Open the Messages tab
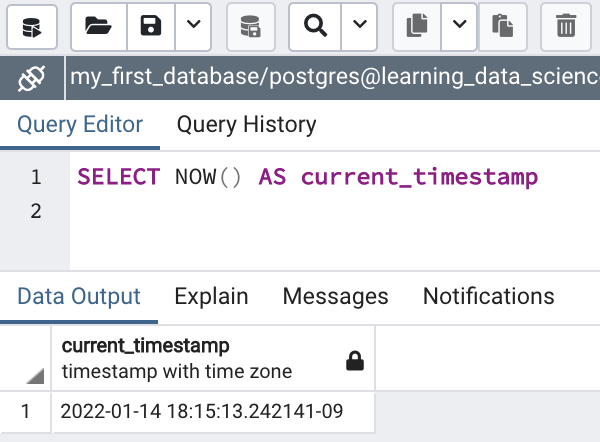The width and height of the screenshot is (600, 442). point(335,296)
